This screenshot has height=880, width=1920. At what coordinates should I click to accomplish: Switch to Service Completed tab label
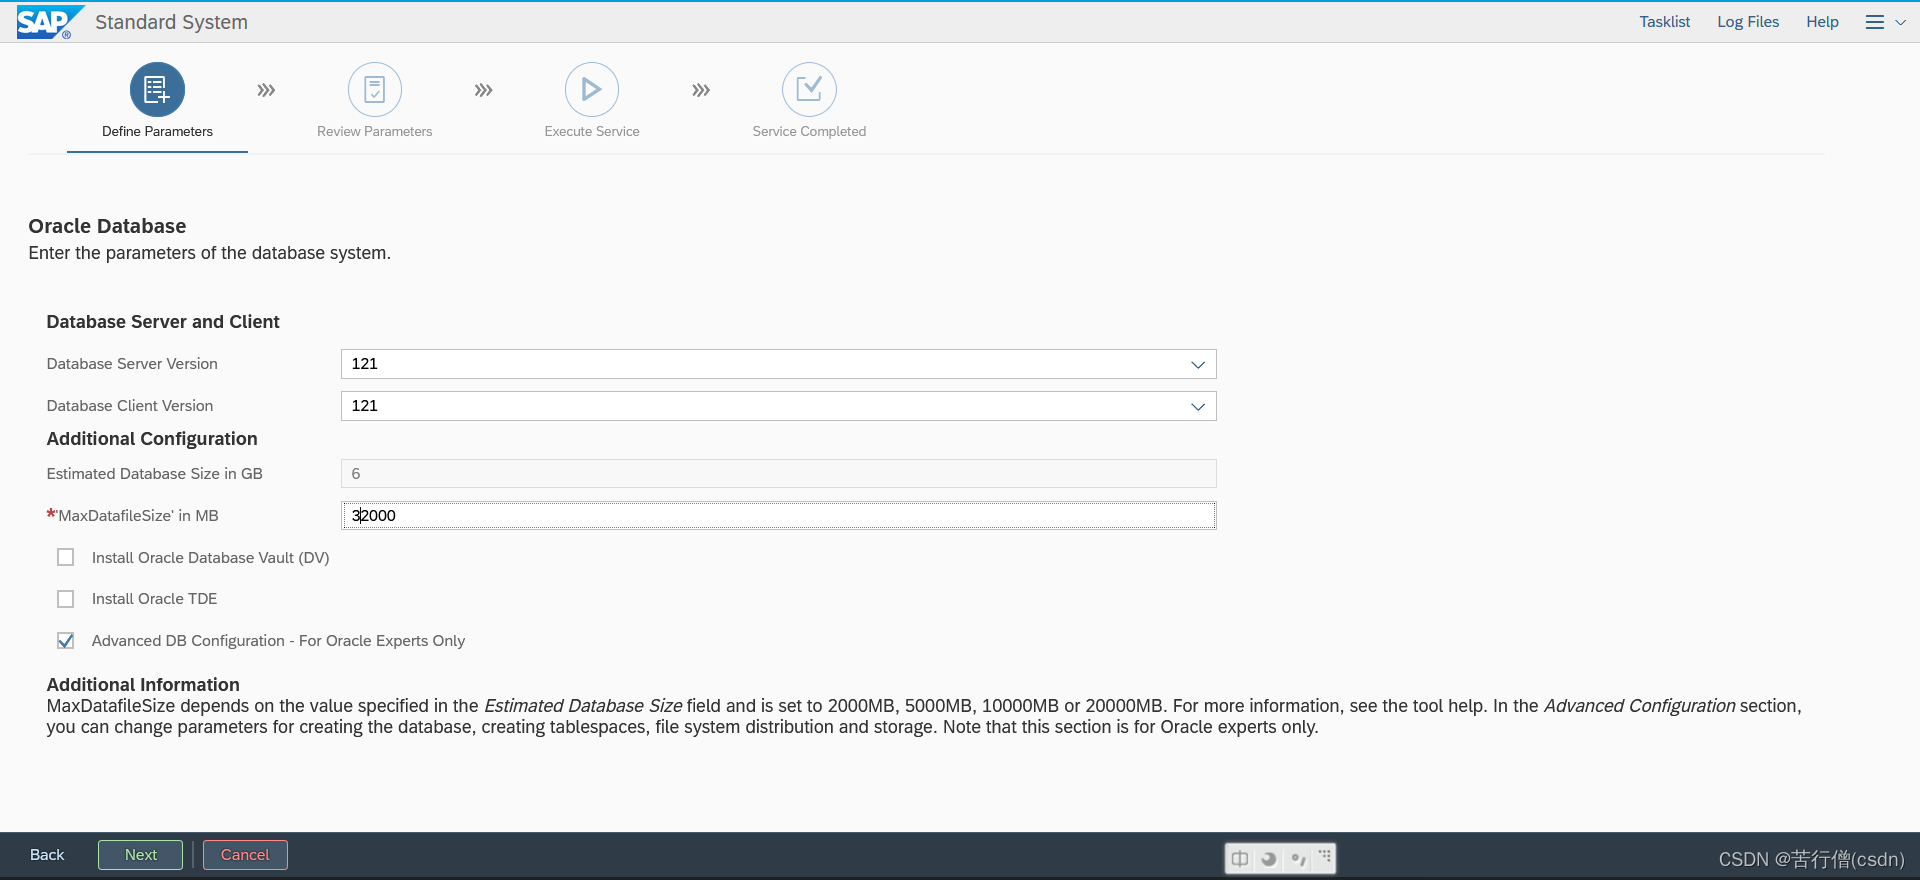(x=809, y=131)
